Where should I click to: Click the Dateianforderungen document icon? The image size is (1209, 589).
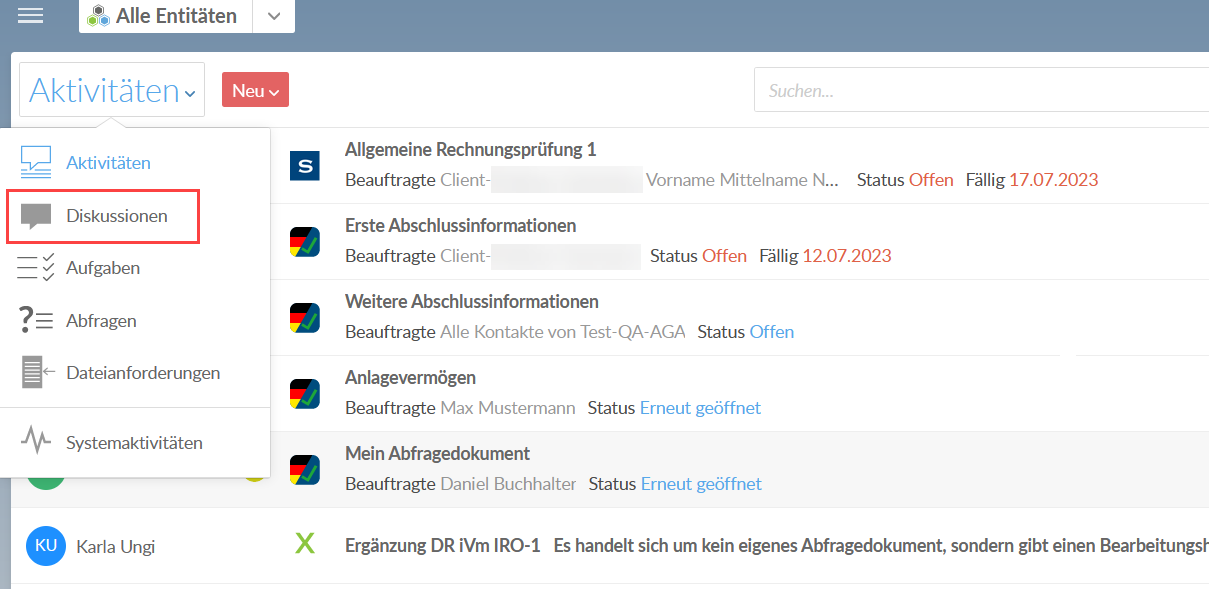tap(37, 373)
